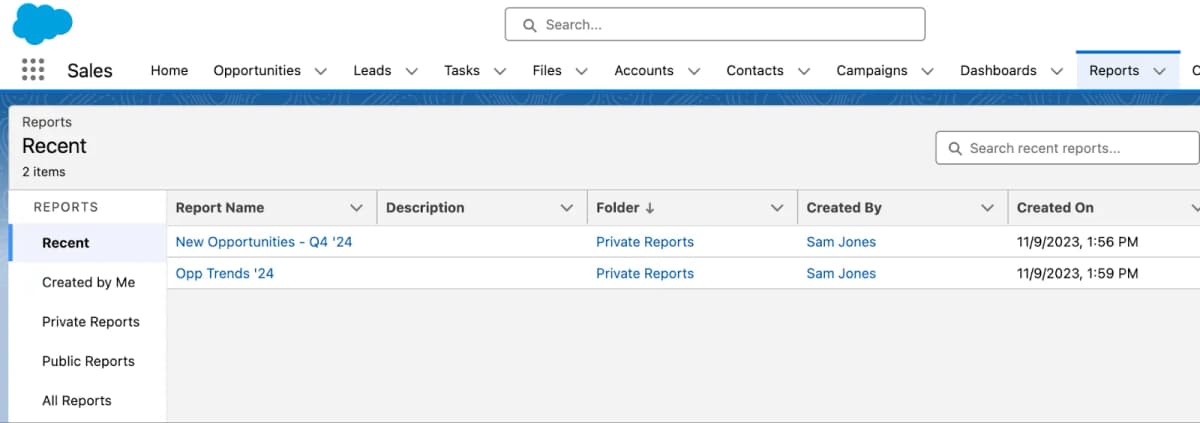1200x423 pixels.
Task: Sort by the Description column header
Action: tap(425, 208)
